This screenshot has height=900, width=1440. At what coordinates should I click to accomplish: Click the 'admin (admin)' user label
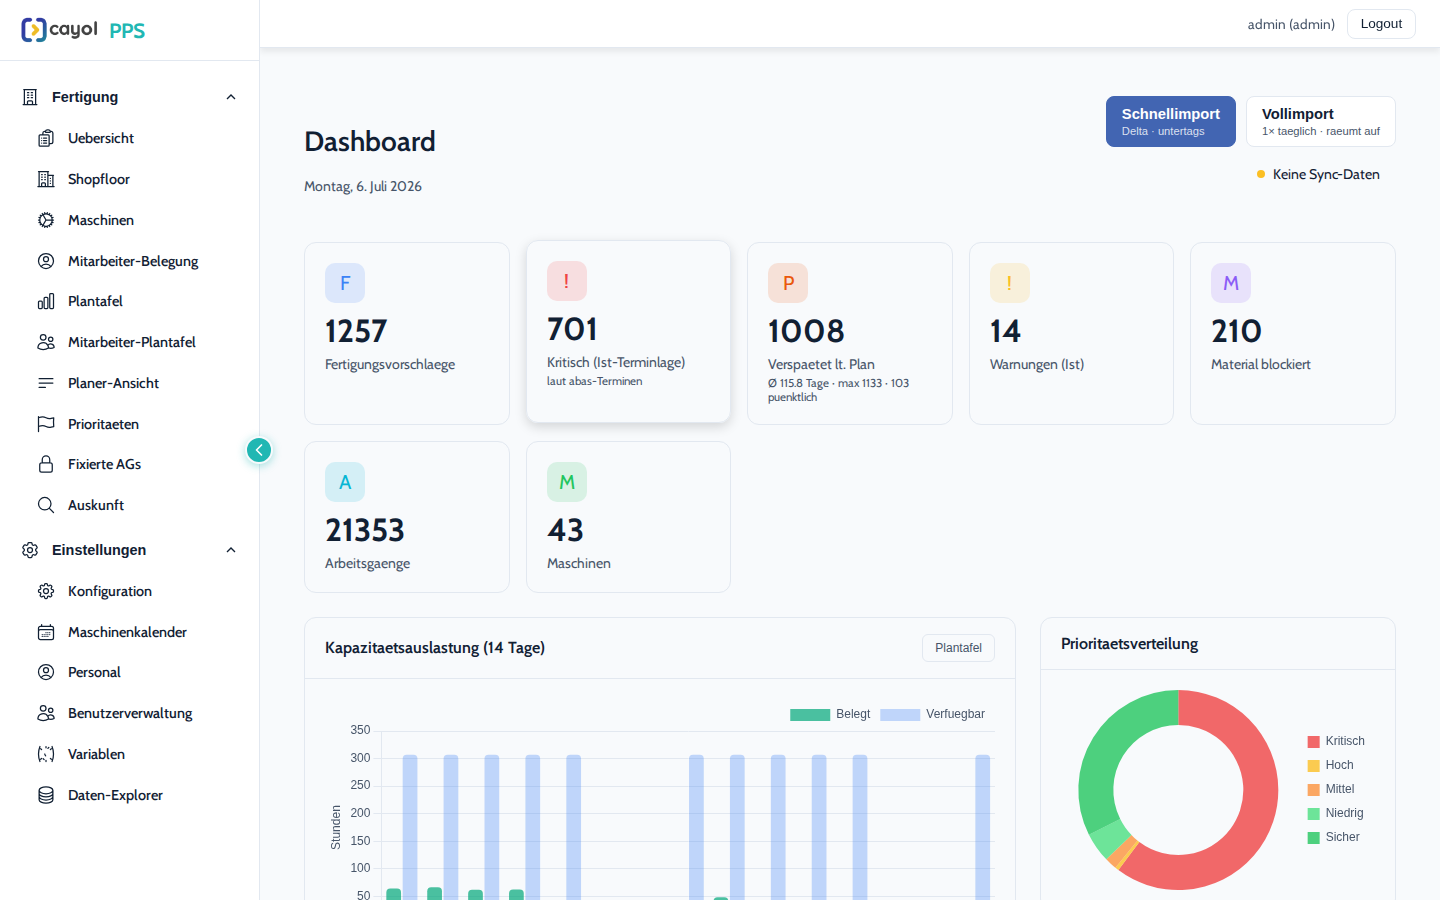(1291, 24)
